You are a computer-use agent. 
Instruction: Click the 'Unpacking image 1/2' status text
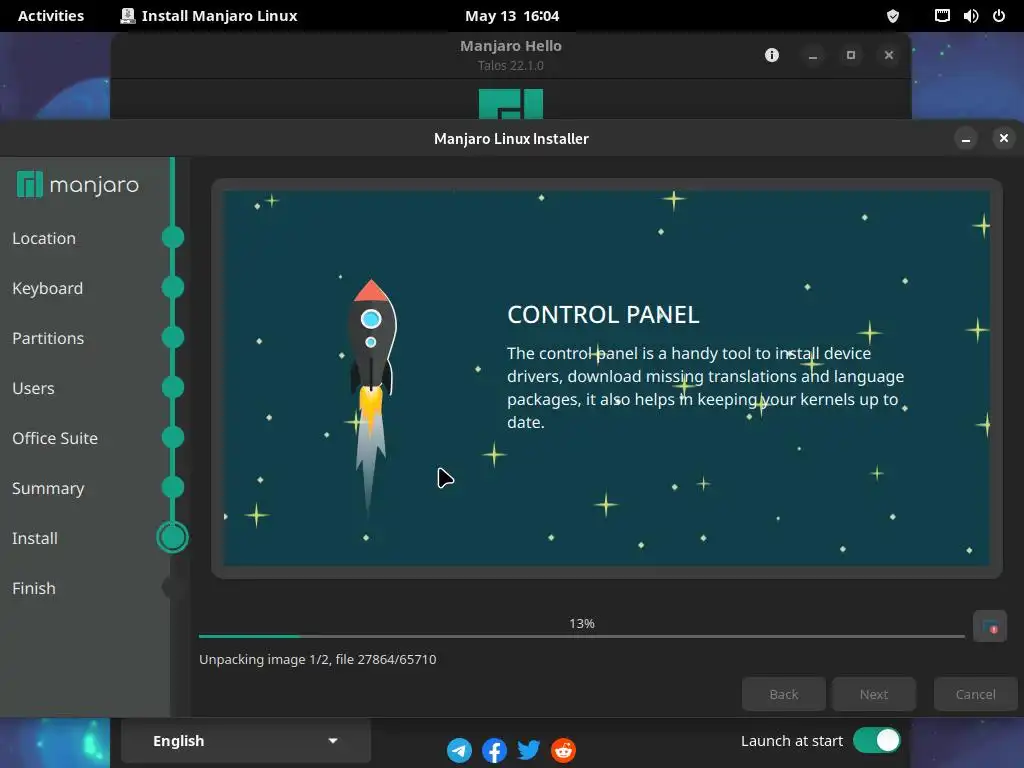(x=317, y=660)
